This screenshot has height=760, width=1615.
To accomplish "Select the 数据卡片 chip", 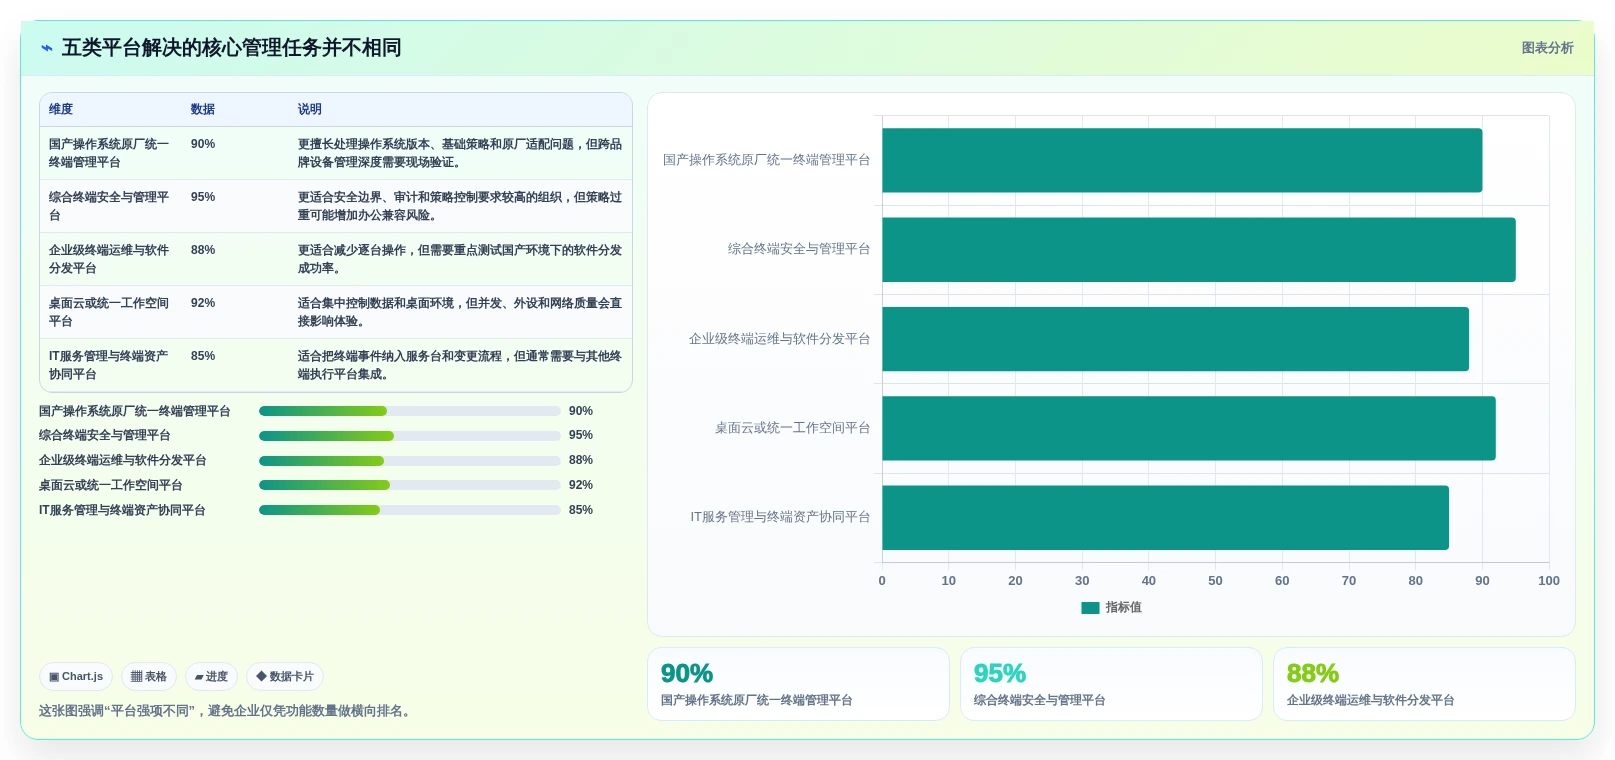I will [285, 677].
